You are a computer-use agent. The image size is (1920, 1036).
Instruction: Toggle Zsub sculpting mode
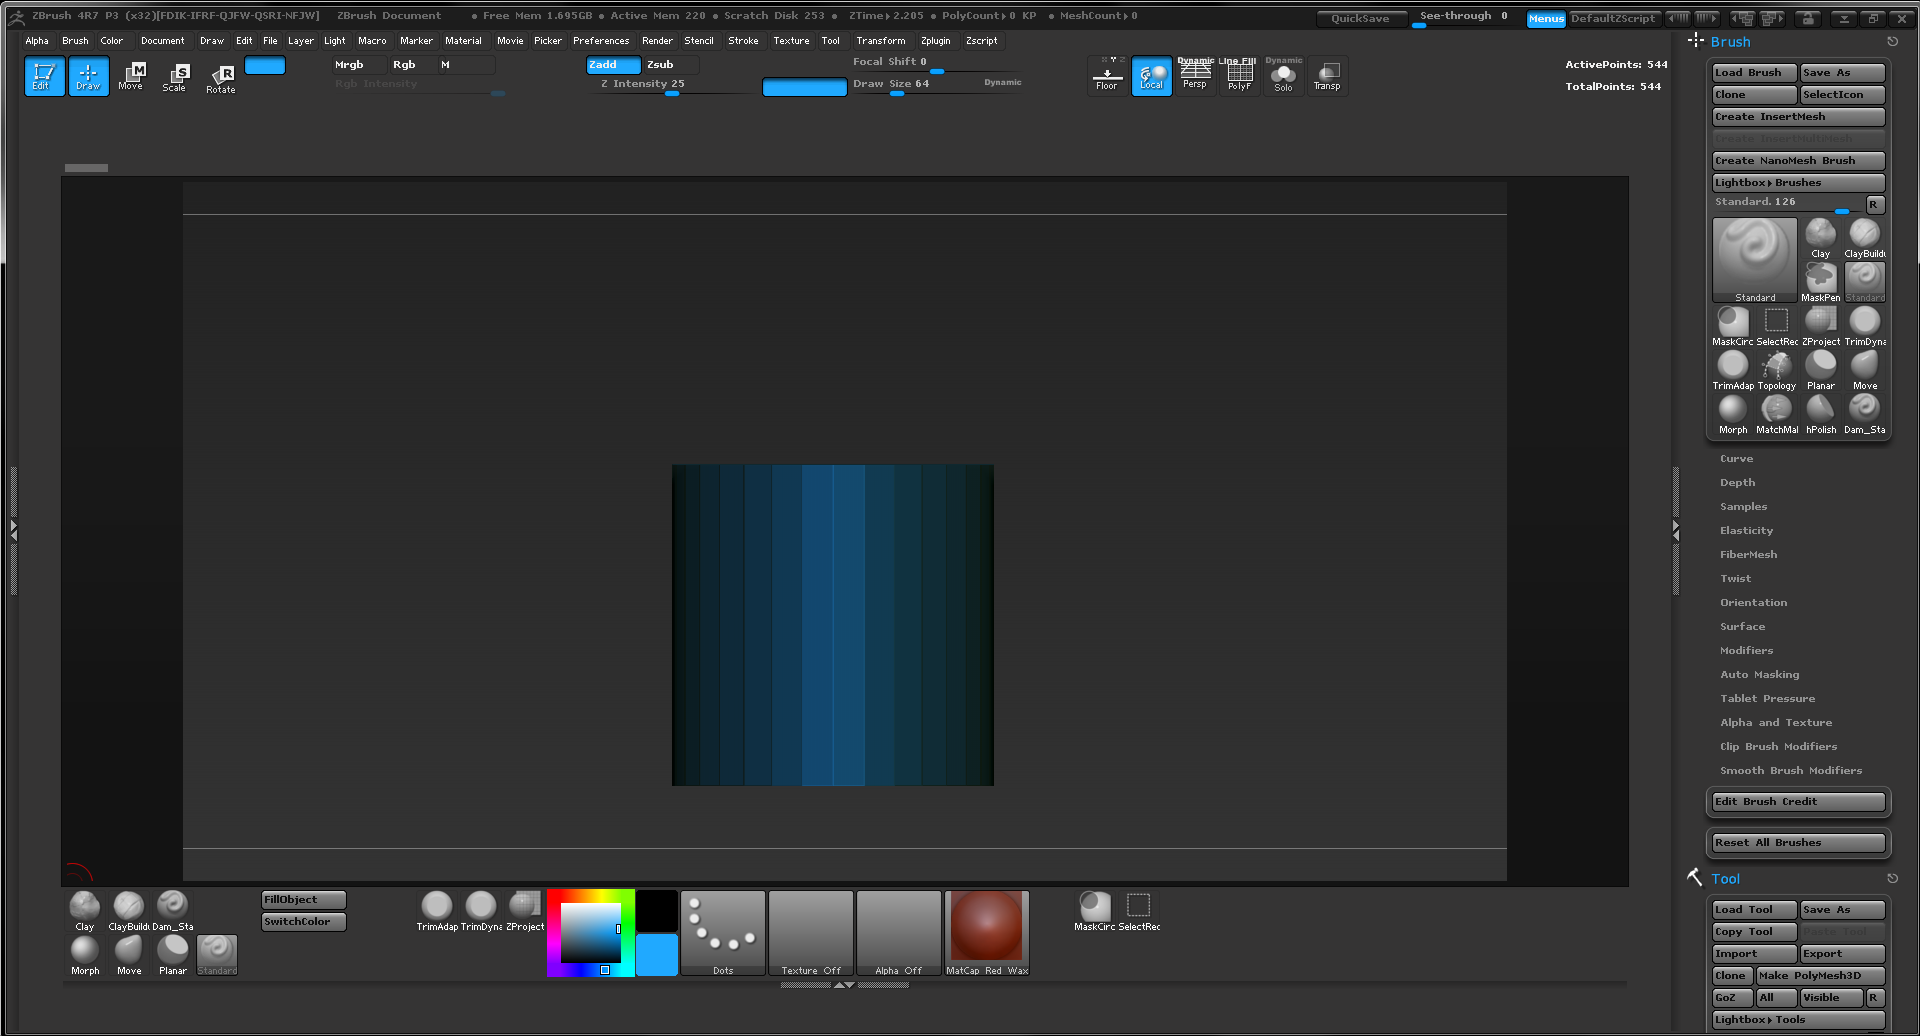pyautogui.click(x=668, y=65)
